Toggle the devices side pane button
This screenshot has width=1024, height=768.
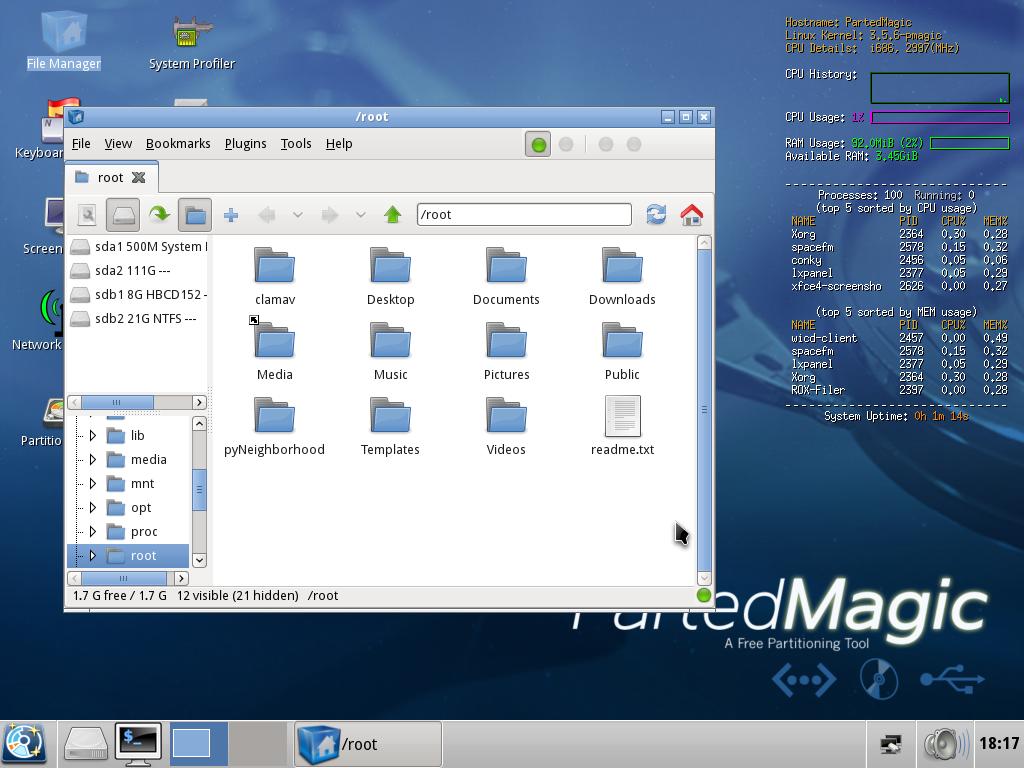(x=123, y=215)
